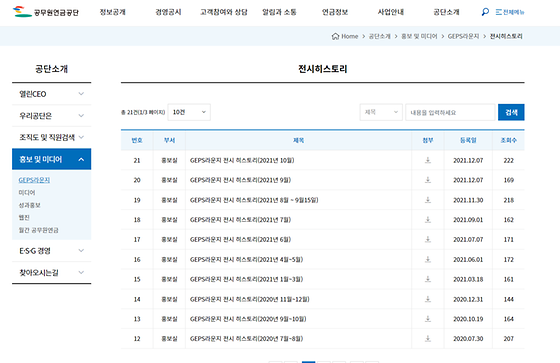The height and width of the screenshot is (363, 560).
Task: Open the 고객참여와 상담 top menu
Action: (224, 12)
